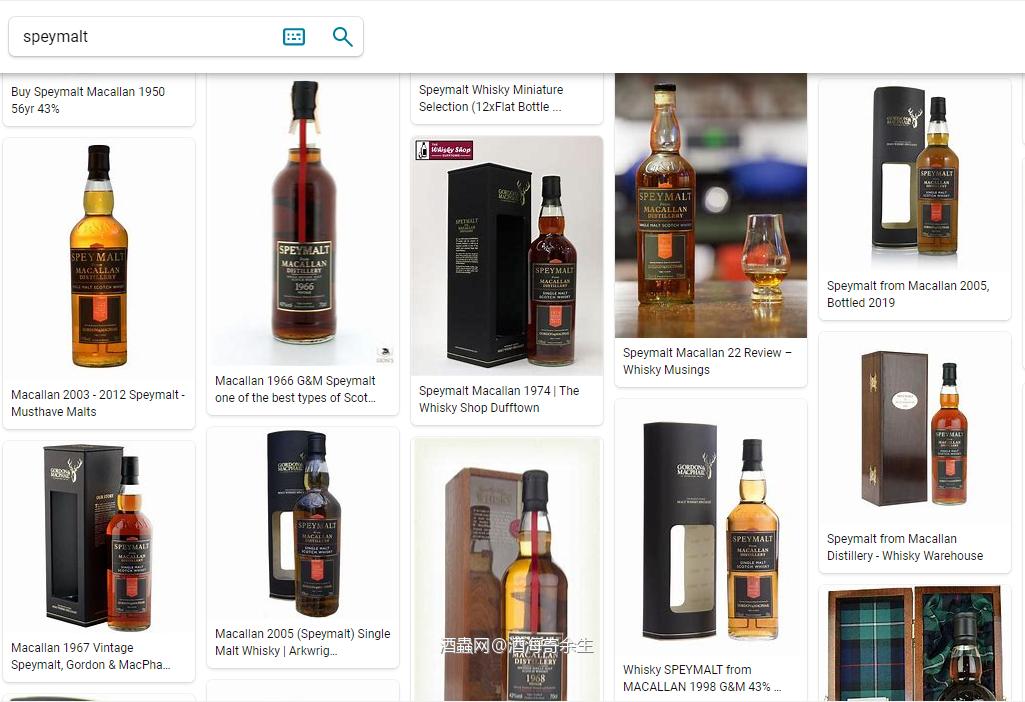The height and width of the screenshot is (702, 1025).
Task: Open Speymalt Macallan 22 Review link
Action: tap(707, 361)
